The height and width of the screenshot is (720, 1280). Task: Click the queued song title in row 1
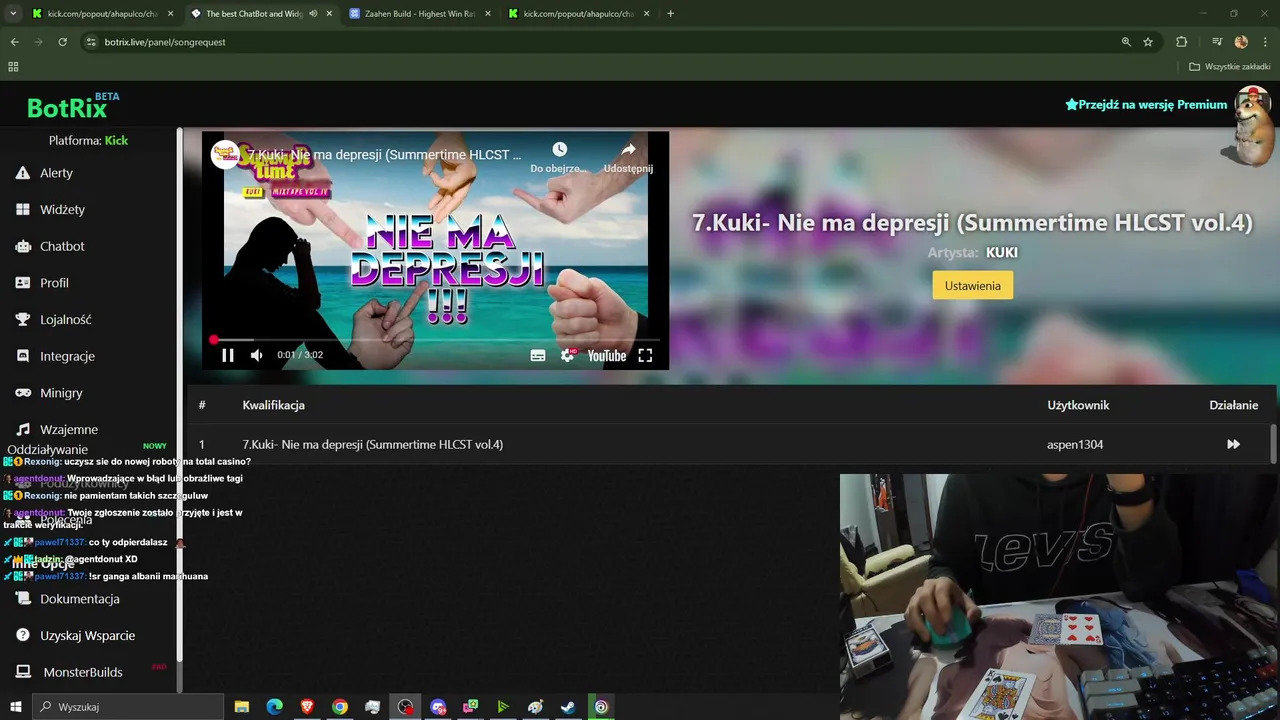point(373,444)
